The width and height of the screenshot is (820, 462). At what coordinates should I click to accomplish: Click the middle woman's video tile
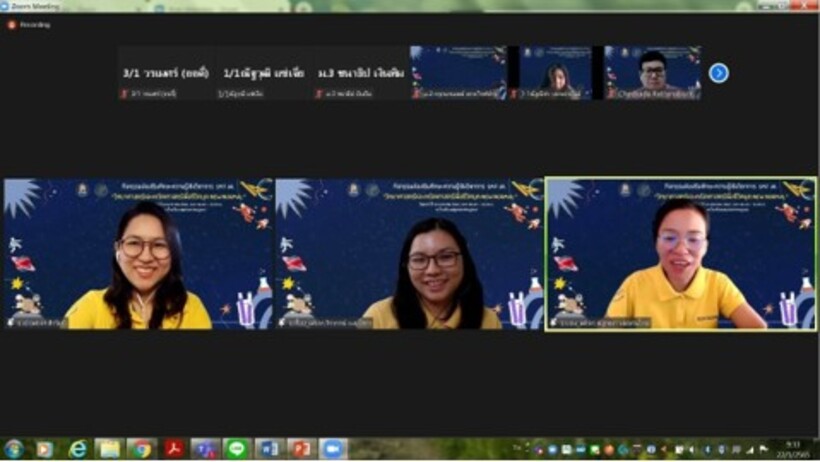click(x=409, y=254)
